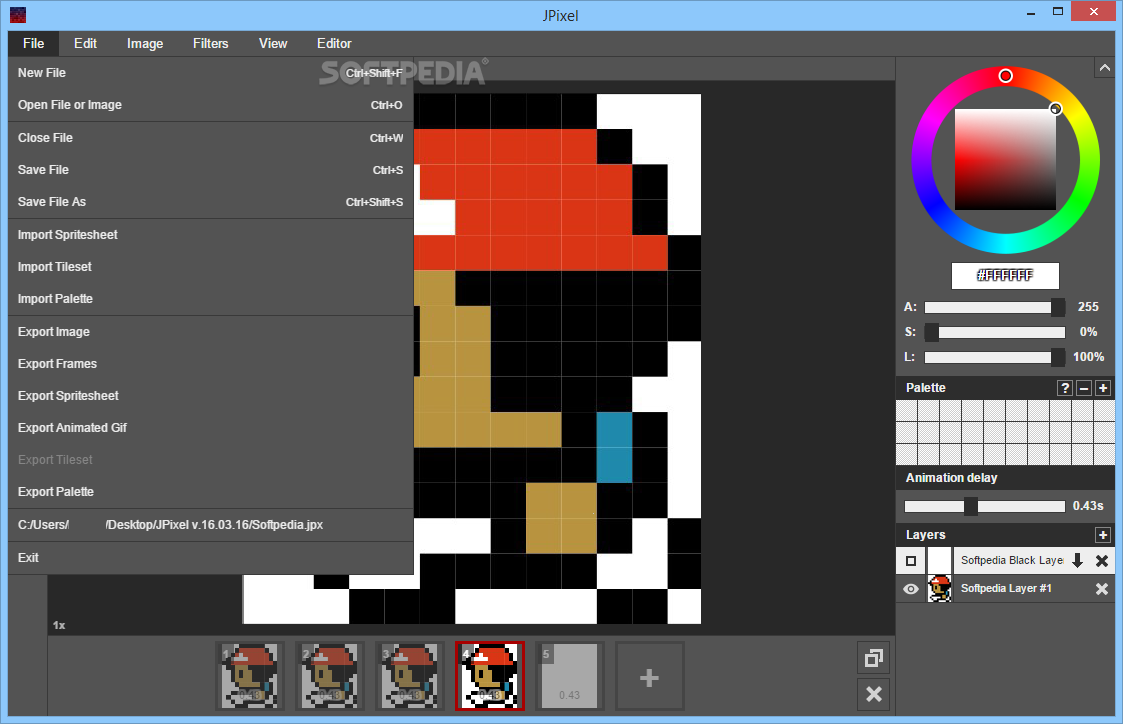Click Export Palette entry
The height and width of the screenshot is (724, 1123).
(x=211, y=492)
